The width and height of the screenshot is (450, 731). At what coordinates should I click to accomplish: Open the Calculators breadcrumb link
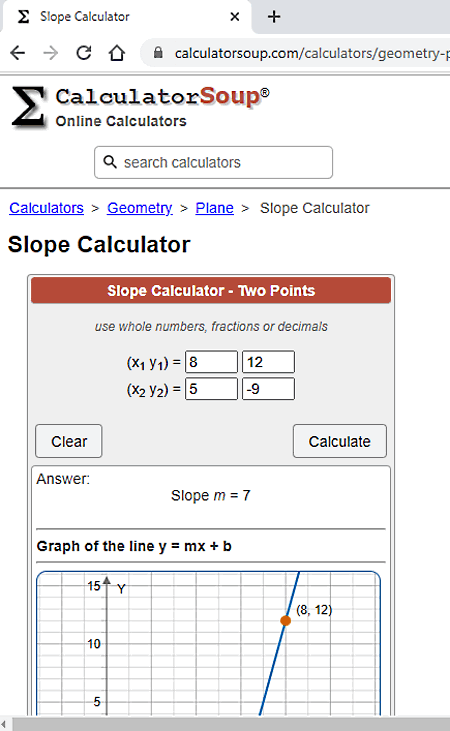pos(46,208)
